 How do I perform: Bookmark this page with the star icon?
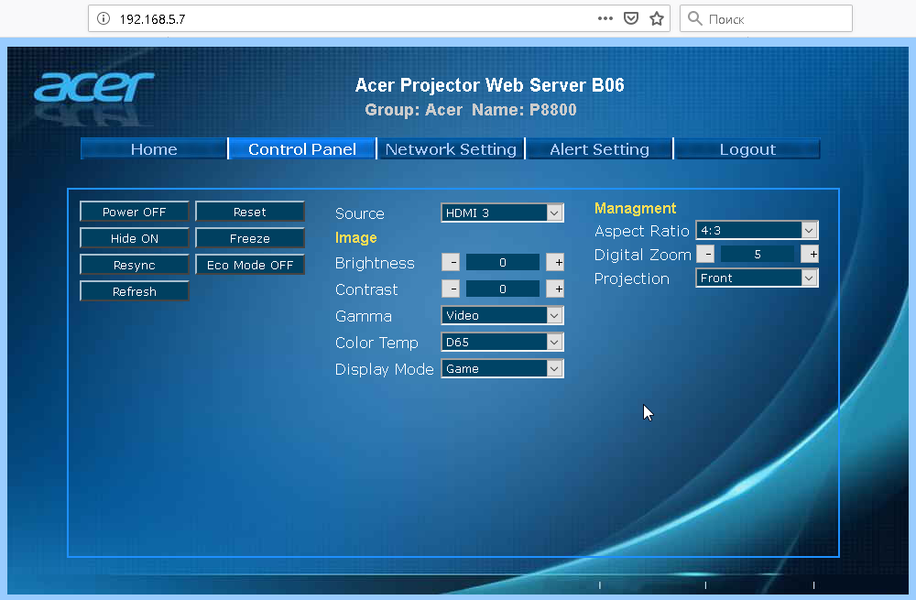click(x=657, y=19)
